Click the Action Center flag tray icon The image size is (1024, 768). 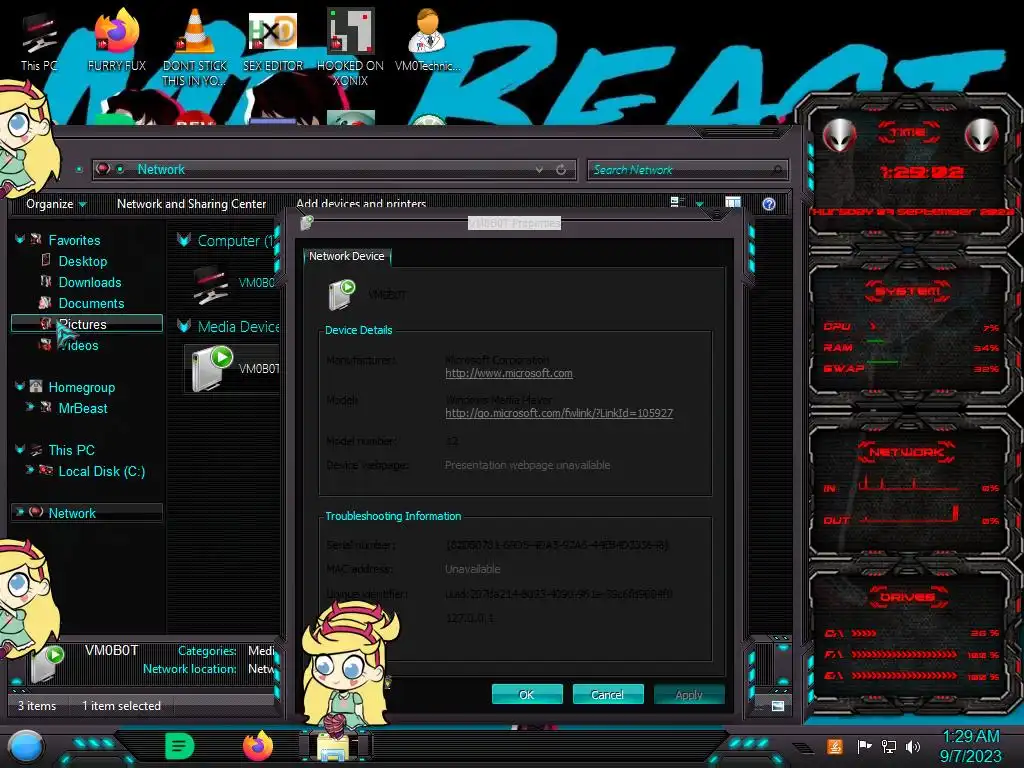click(864, 746)
